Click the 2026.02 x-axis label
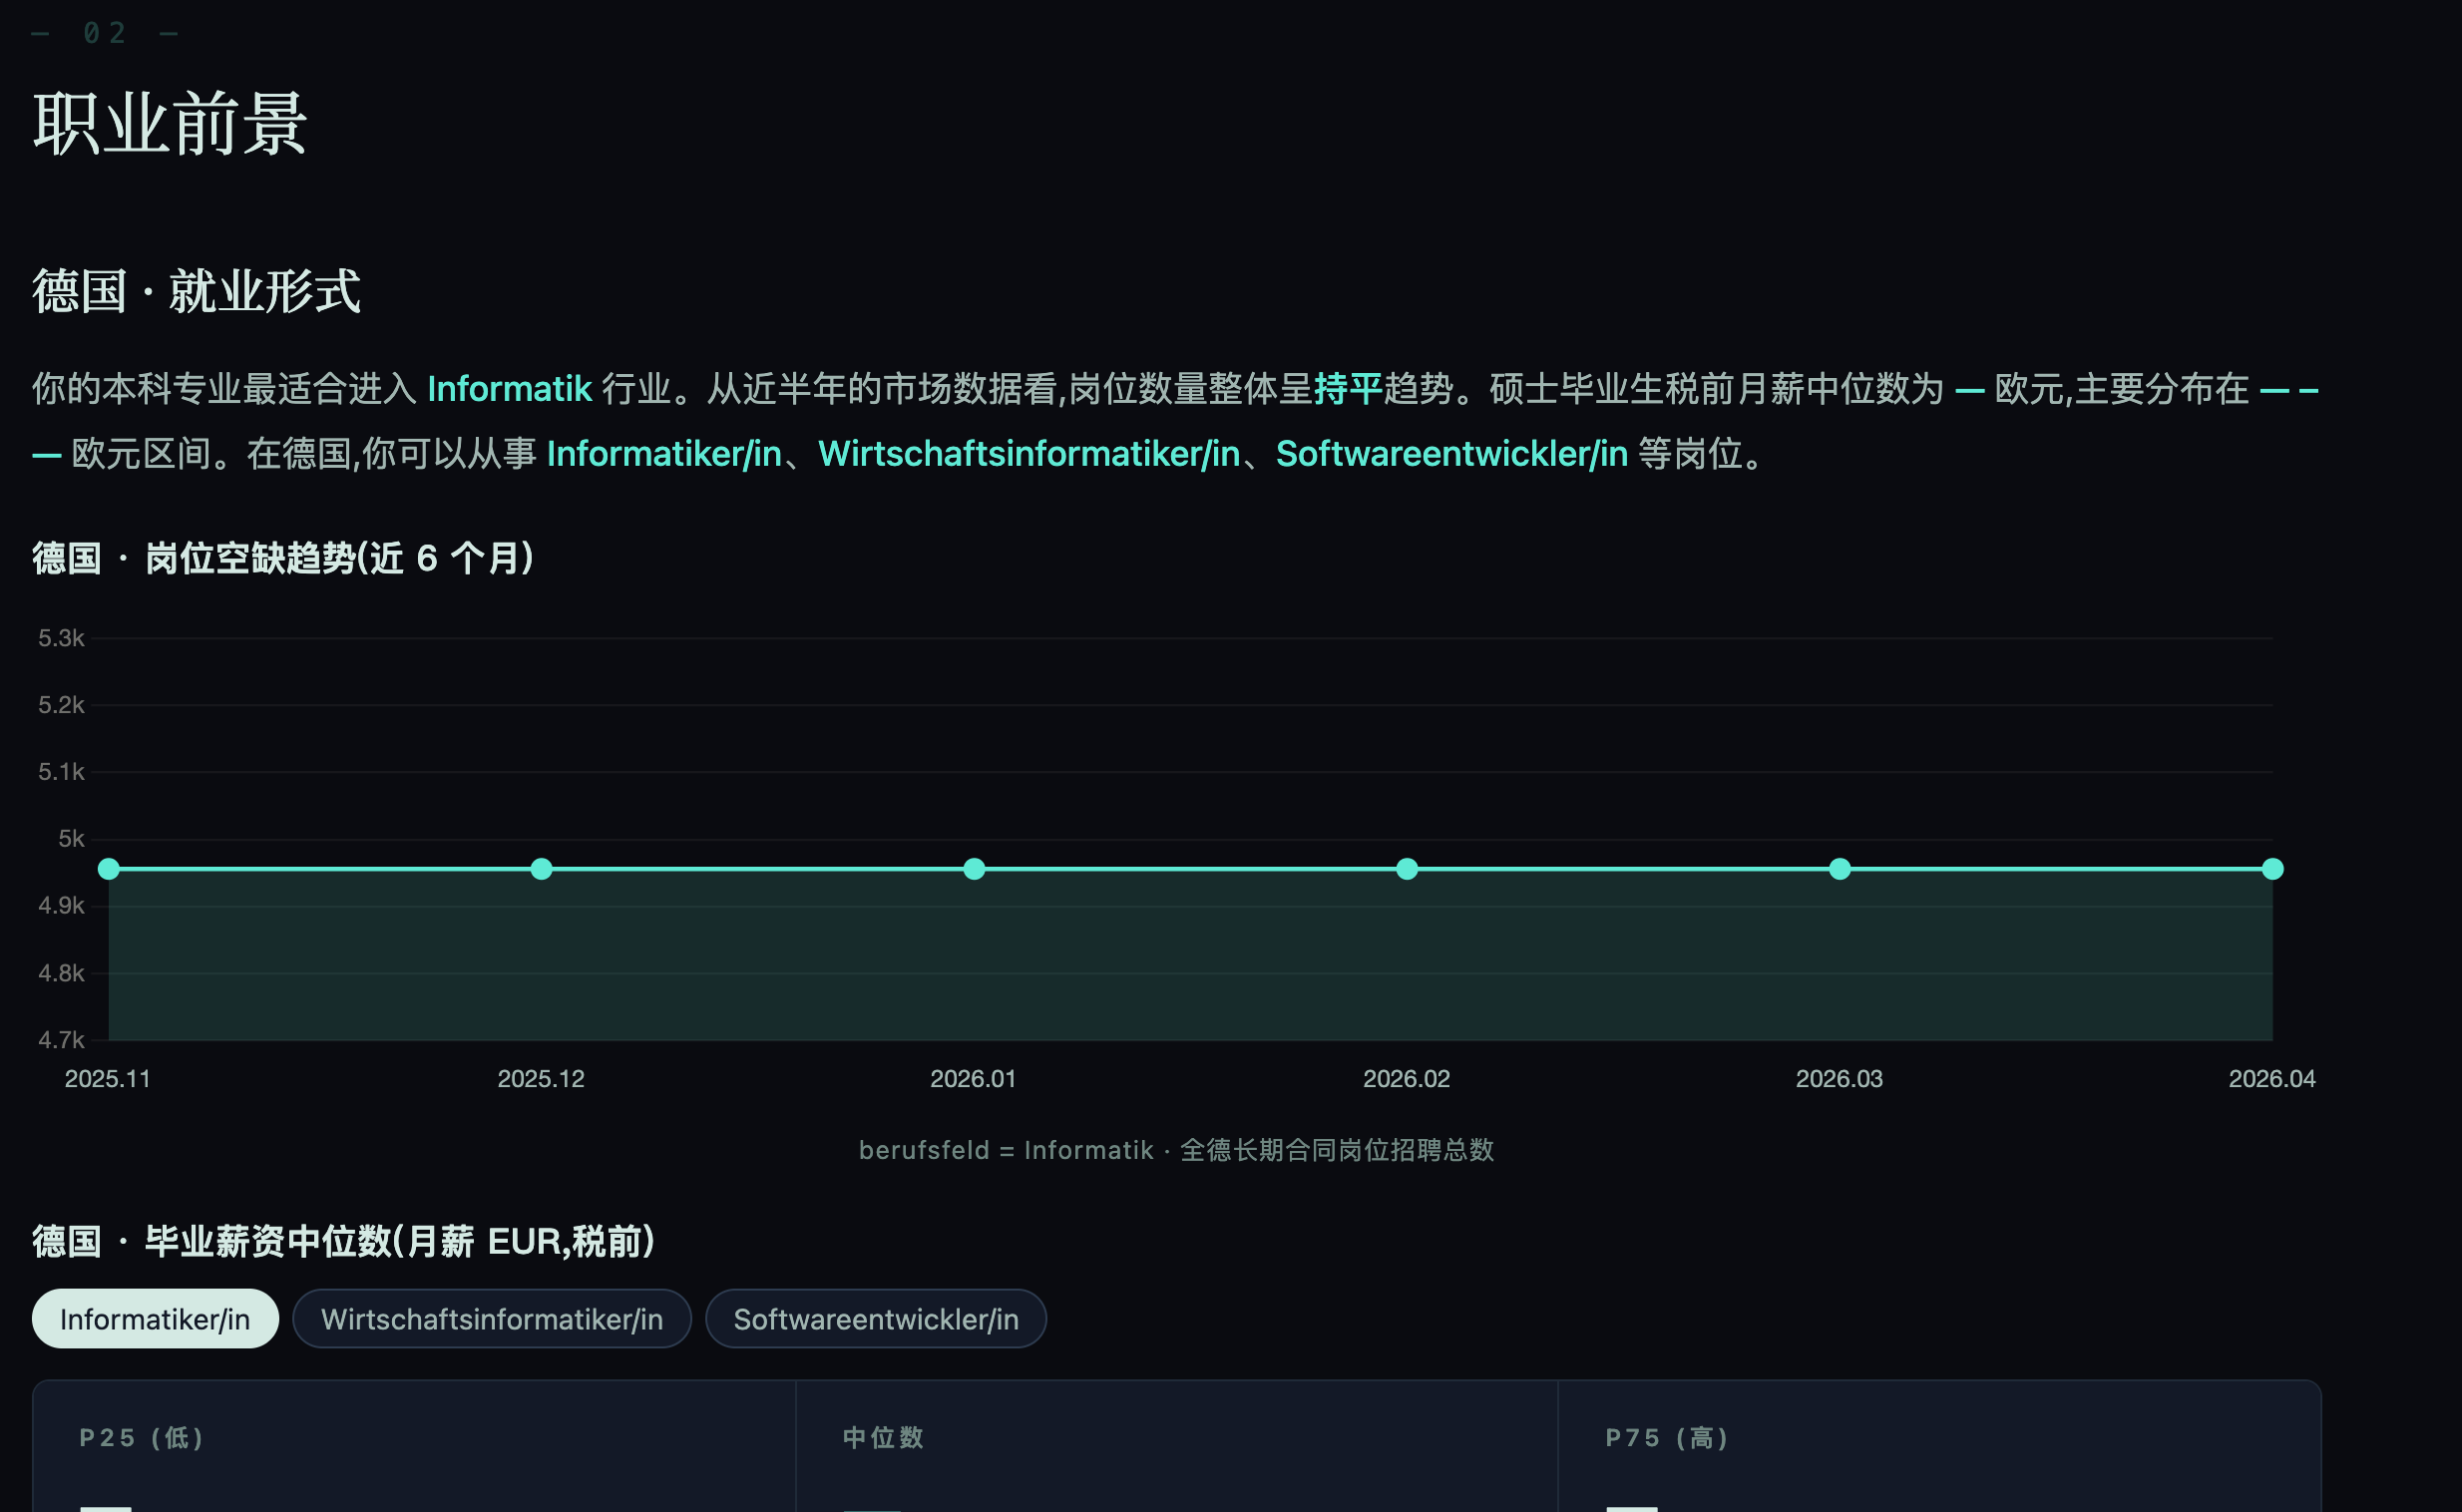2462x1512 pixels. (x=1407, y=1079)
